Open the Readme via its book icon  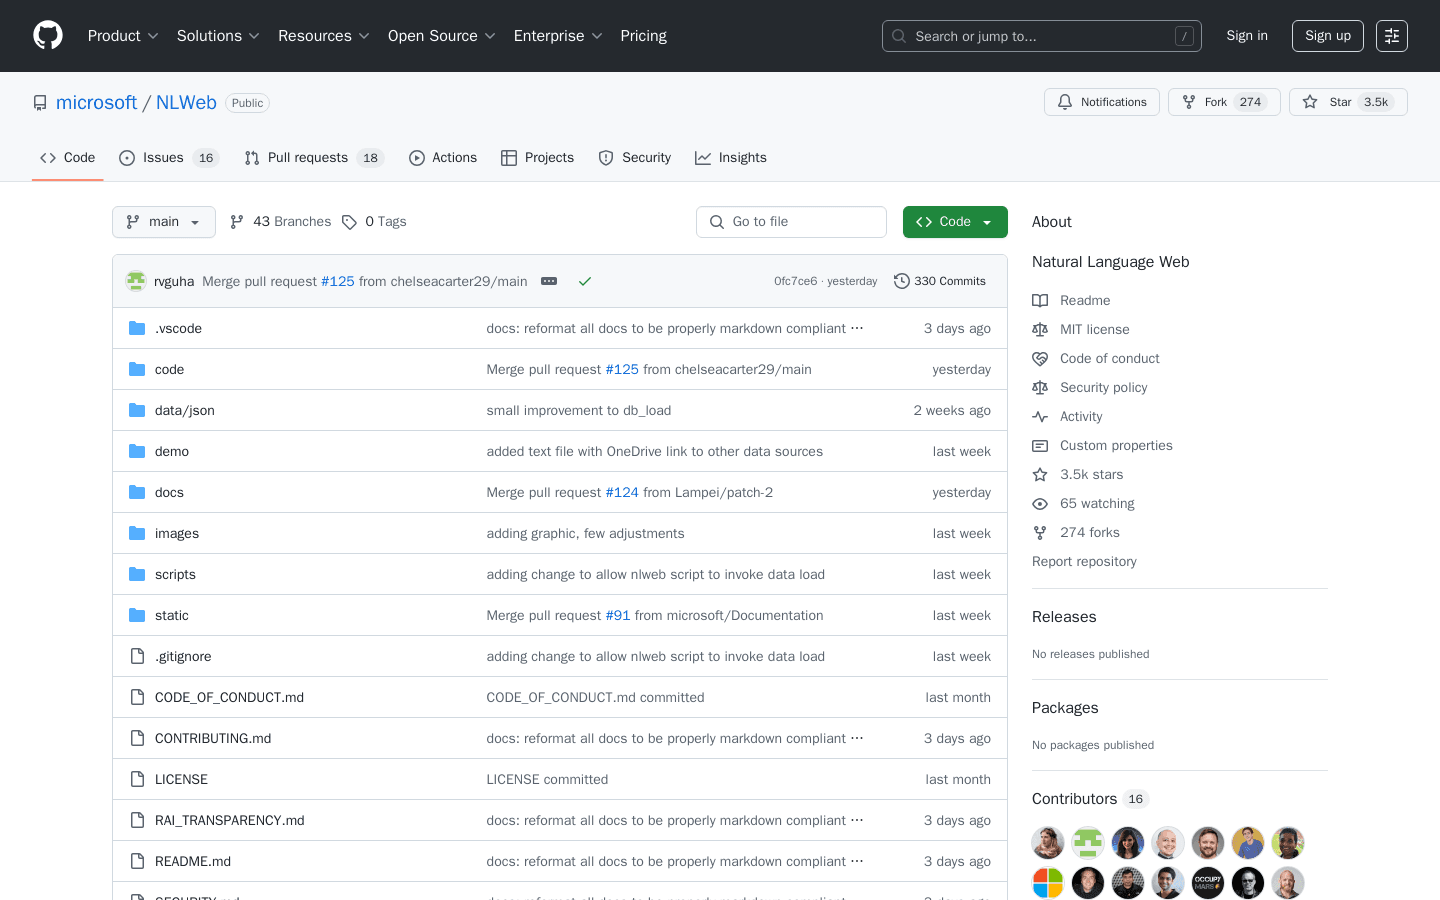click(1040, 300)
